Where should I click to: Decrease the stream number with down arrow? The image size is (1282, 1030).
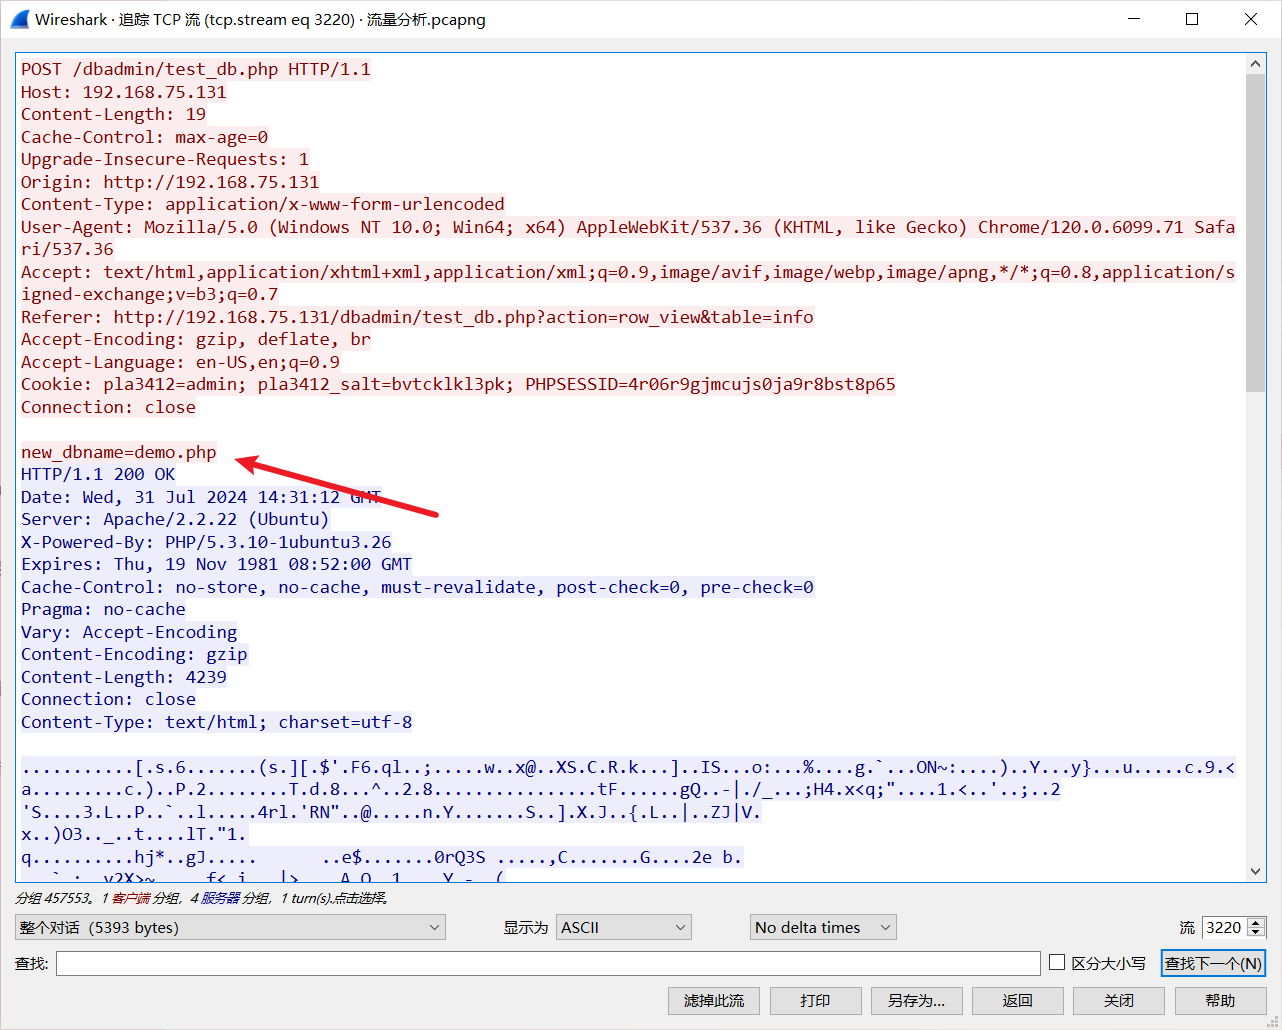click(1257, 933)
